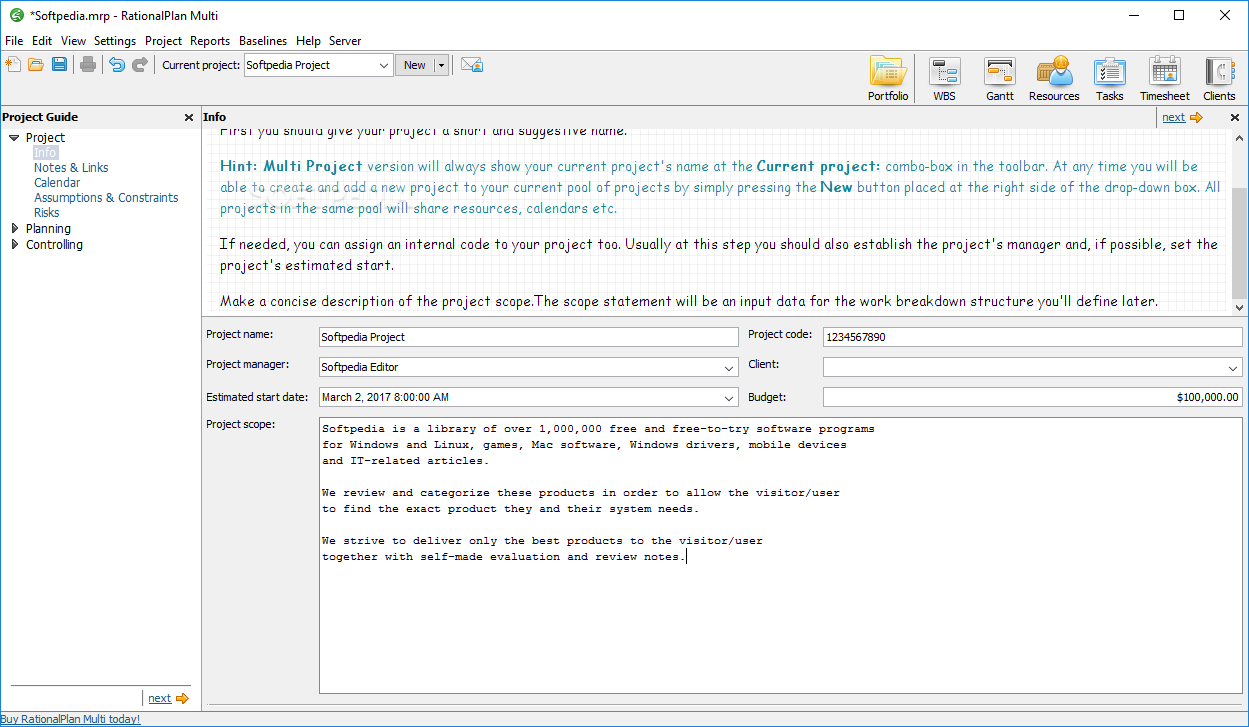Save the project with the floppy icon
This screenshot has height=727, width=1249.
59,65
